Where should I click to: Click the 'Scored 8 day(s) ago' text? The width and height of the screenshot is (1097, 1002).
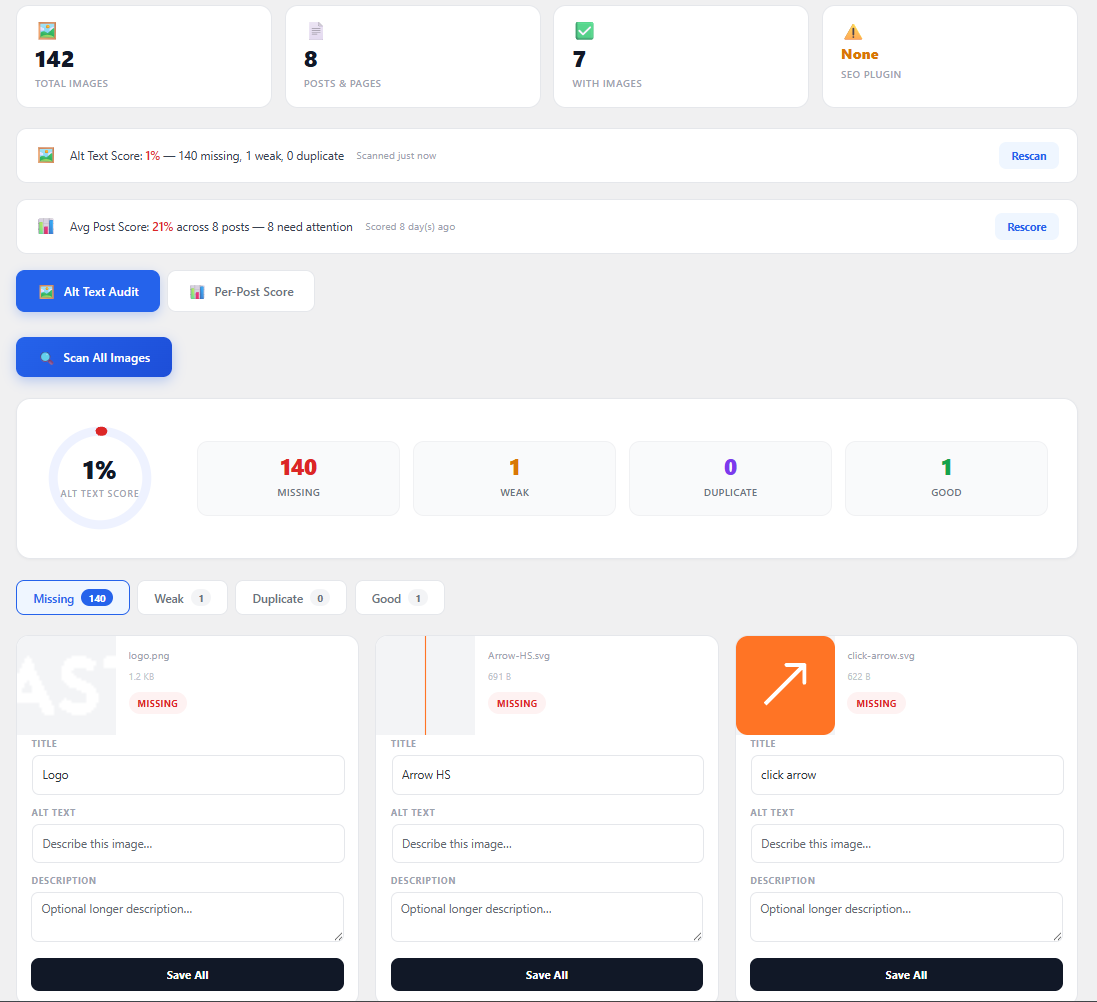click(x=410, y=227)
